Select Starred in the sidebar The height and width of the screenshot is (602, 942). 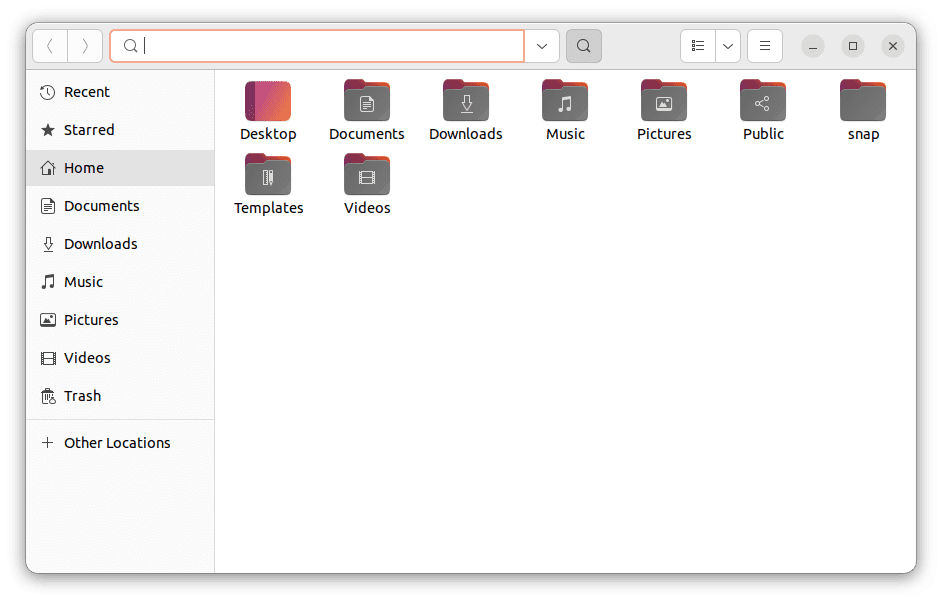(87, 129)
